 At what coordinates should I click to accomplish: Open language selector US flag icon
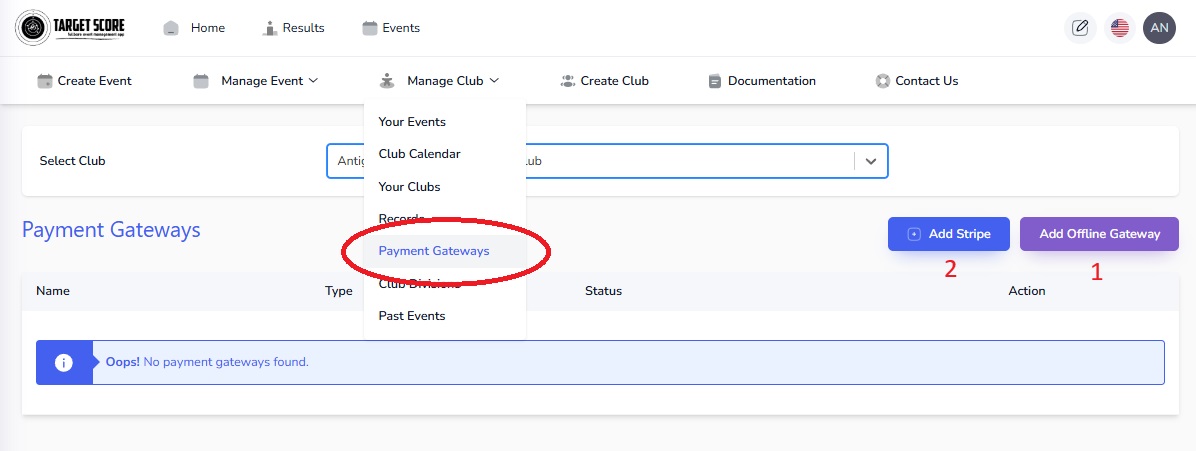click(1120, 28)
